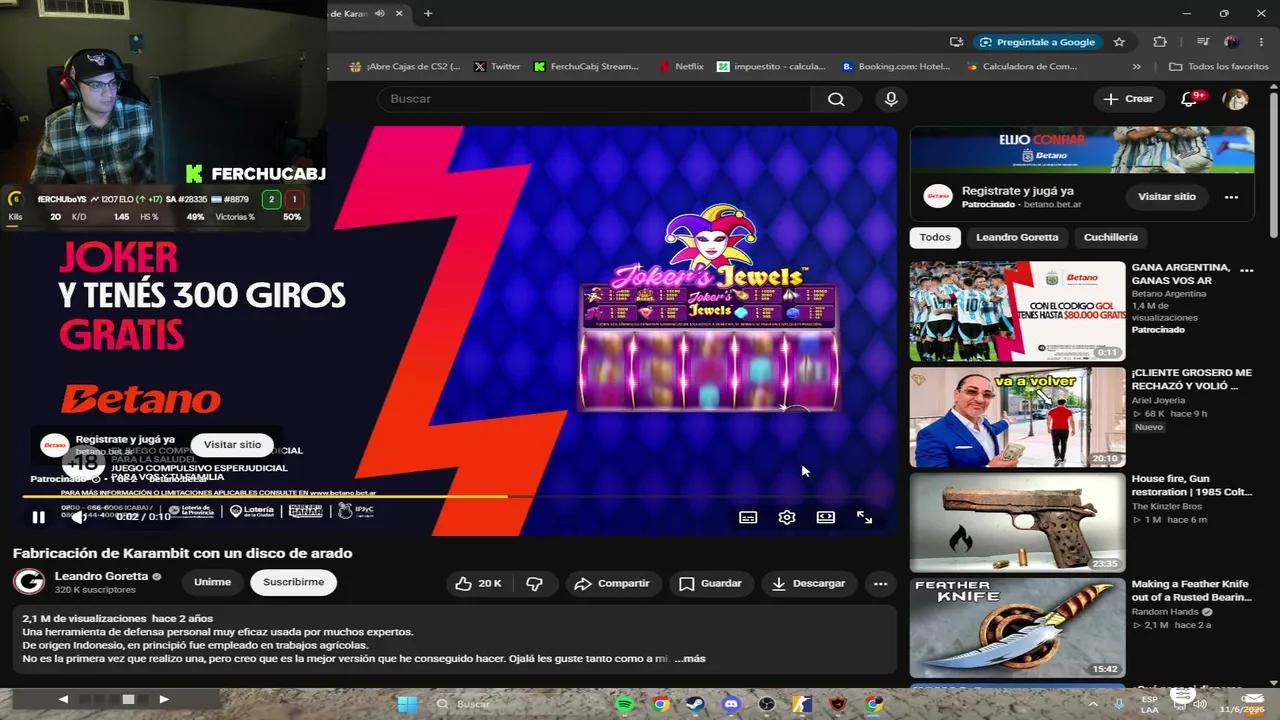Open Chrome extensions puzzle icon
Viewport: 1280px width, 720px height.
coord(1160,42)
